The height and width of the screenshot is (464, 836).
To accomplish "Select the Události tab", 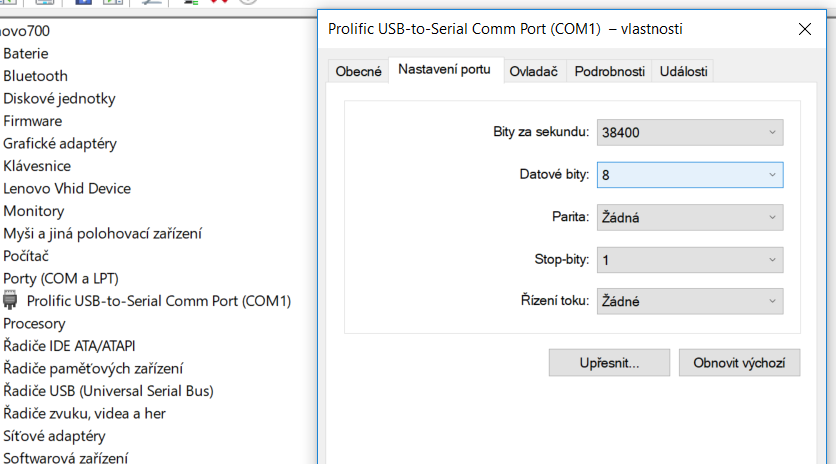I will [683, 71].
